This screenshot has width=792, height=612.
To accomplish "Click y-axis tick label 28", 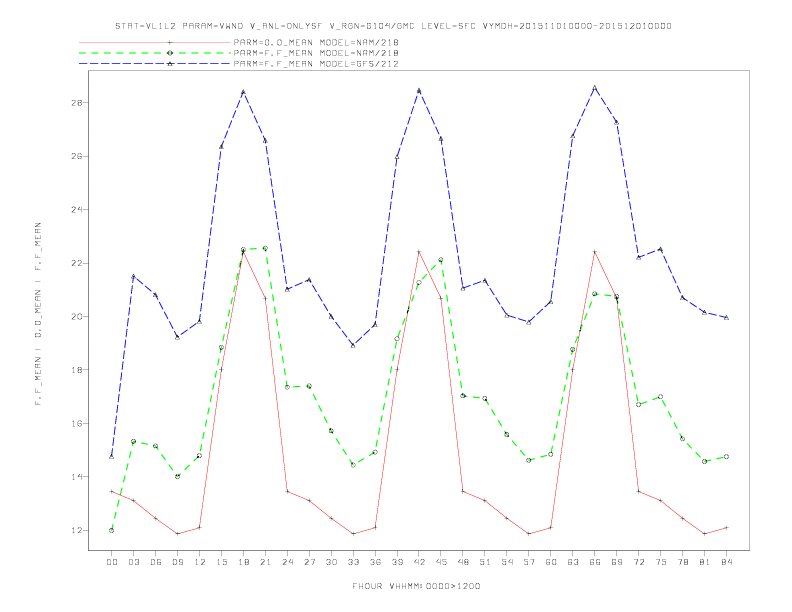I will point(77,103).
